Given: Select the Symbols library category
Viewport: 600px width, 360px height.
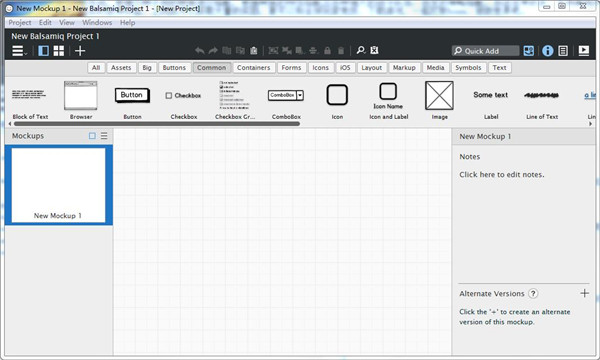Looking at the screenshot, I should pos(468,68).
